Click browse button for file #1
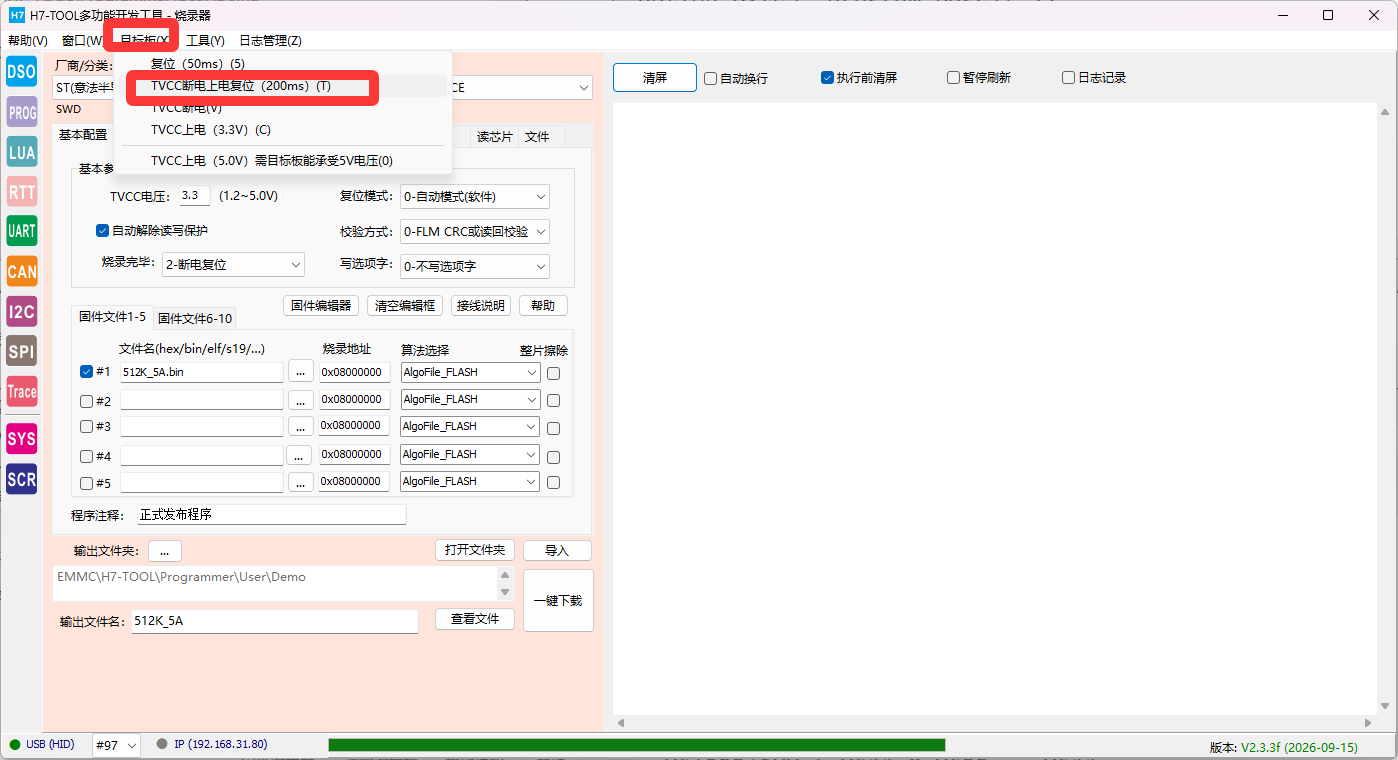The width and height of the screenshot is (1398, 760). pyautogui.click(x=300, y=373)
